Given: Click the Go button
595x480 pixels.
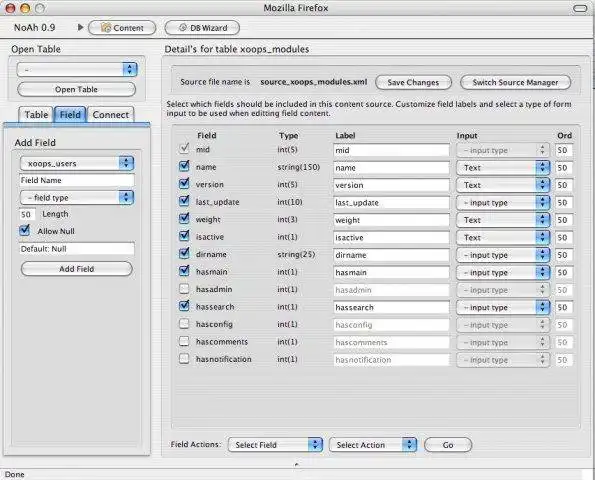Looking at the screenshot, I should (x=448, y=445).
